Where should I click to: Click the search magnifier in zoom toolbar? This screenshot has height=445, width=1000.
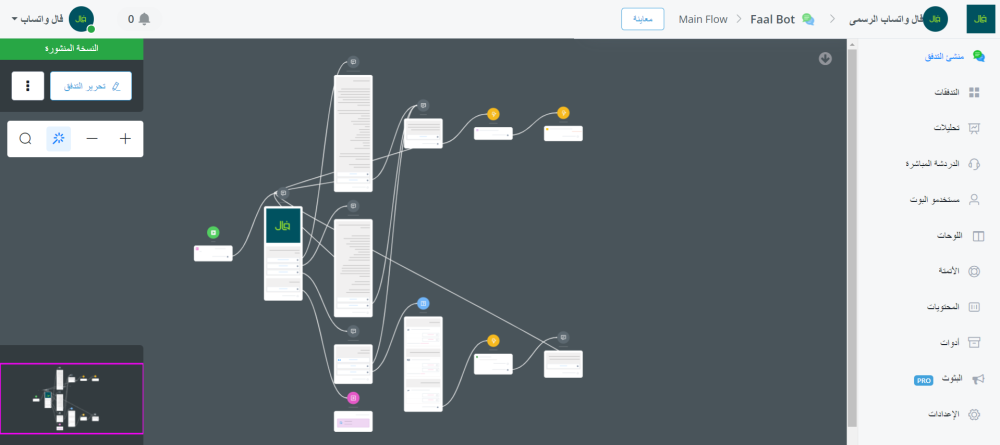[x=26, y=139]
